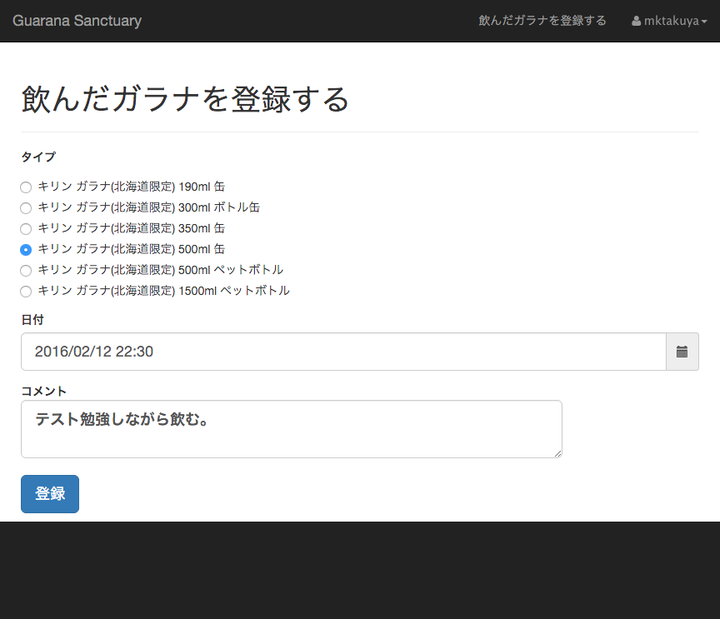Select the 500ml 缶 radio button
Screen dimensions: 720x619
click(x=26, y=250)
